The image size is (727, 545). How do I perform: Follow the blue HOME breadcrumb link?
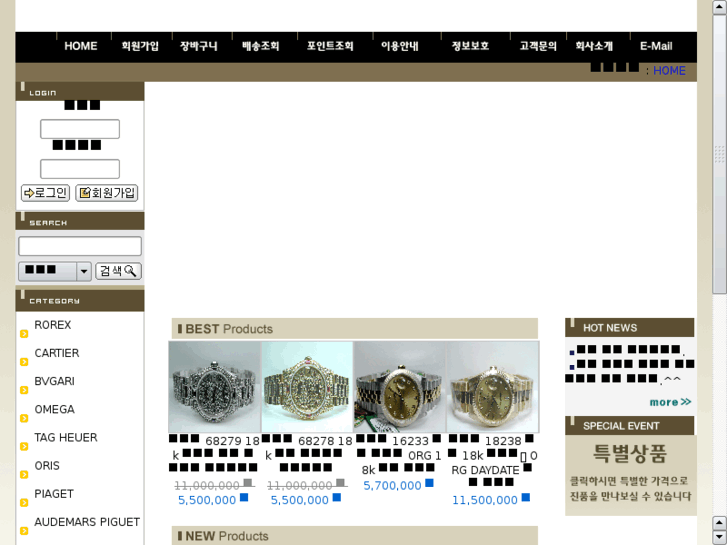669,71
